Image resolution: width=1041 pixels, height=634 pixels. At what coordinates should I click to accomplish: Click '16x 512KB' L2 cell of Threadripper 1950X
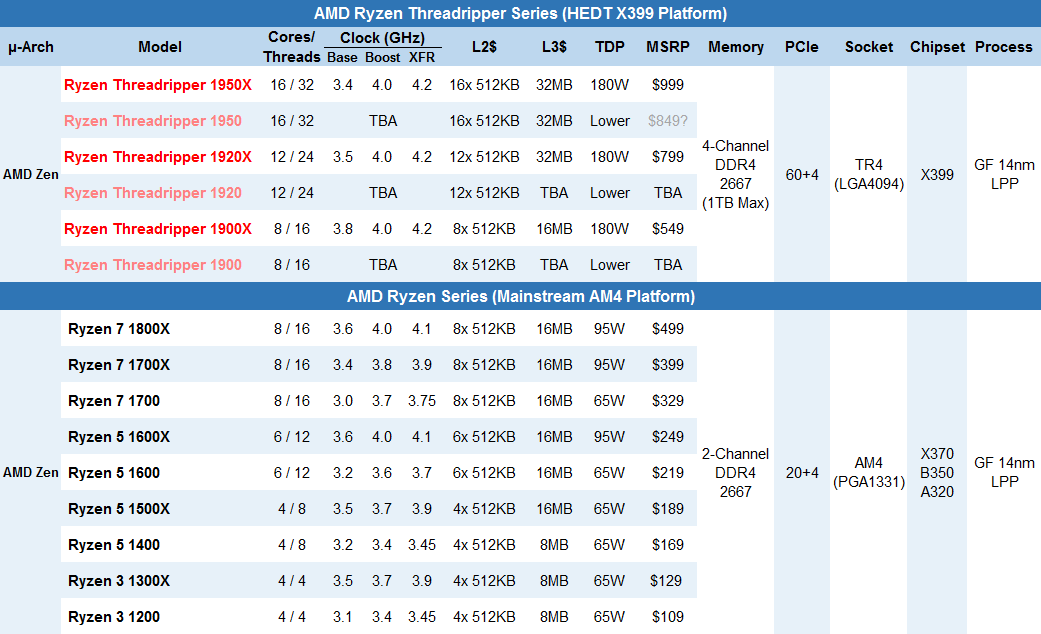pyautogui.click(x=484, y=85)
